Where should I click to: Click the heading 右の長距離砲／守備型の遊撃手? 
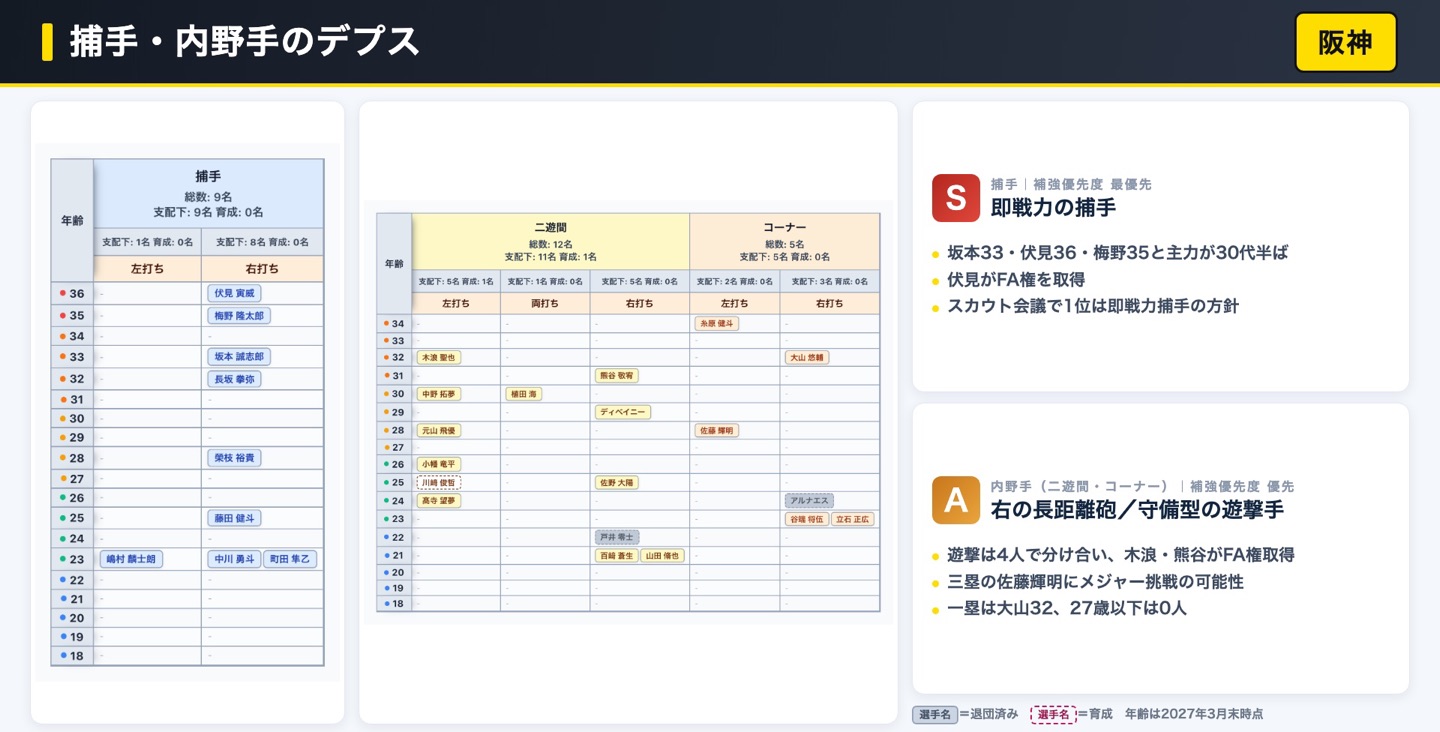(1137, 510)
